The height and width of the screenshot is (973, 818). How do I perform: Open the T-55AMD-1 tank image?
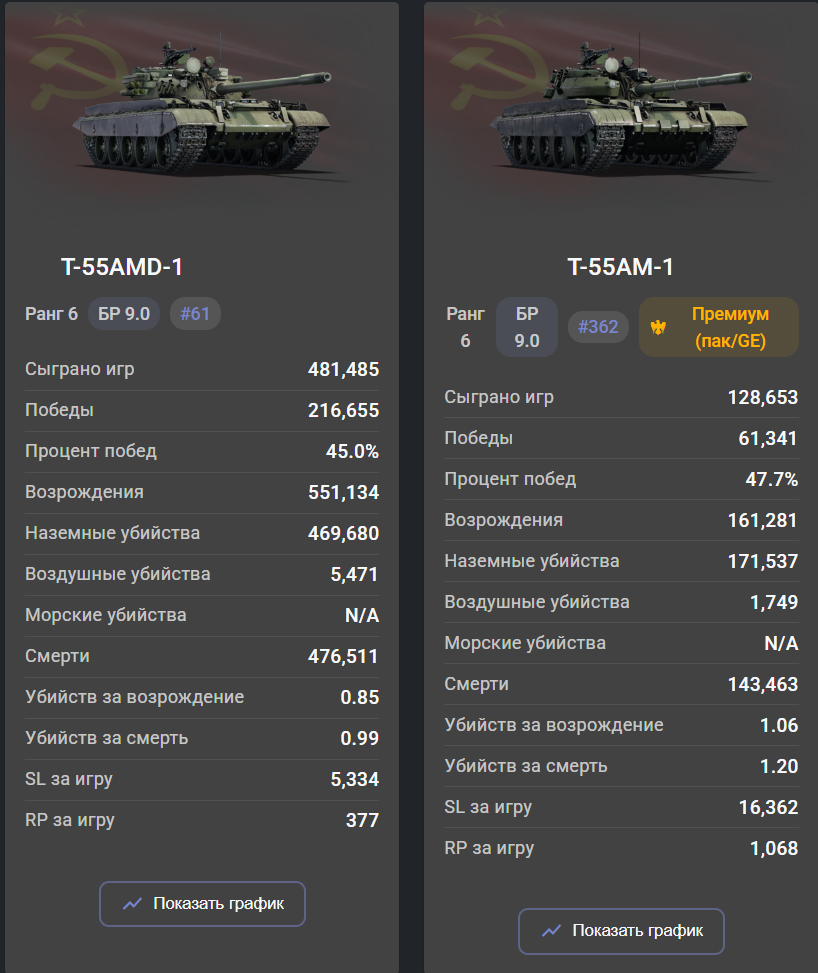tap(203, 107)
